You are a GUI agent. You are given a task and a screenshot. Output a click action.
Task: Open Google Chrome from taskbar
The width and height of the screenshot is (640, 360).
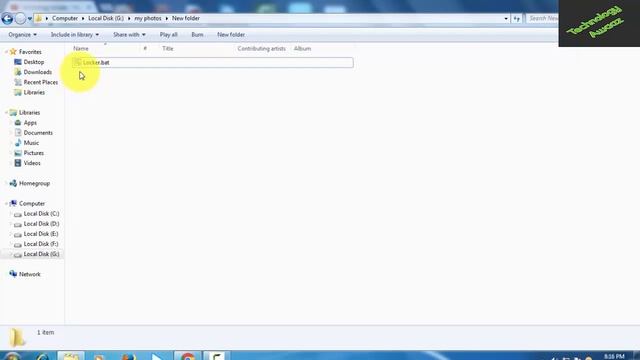pos(187,356)
